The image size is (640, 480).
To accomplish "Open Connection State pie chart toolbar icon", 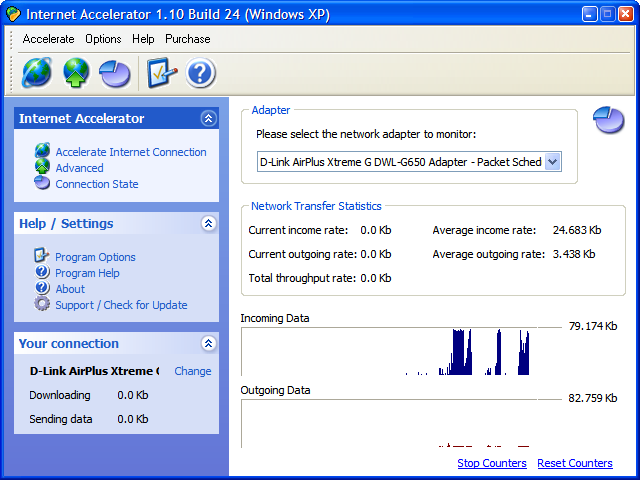I will [x=115, y=73].
